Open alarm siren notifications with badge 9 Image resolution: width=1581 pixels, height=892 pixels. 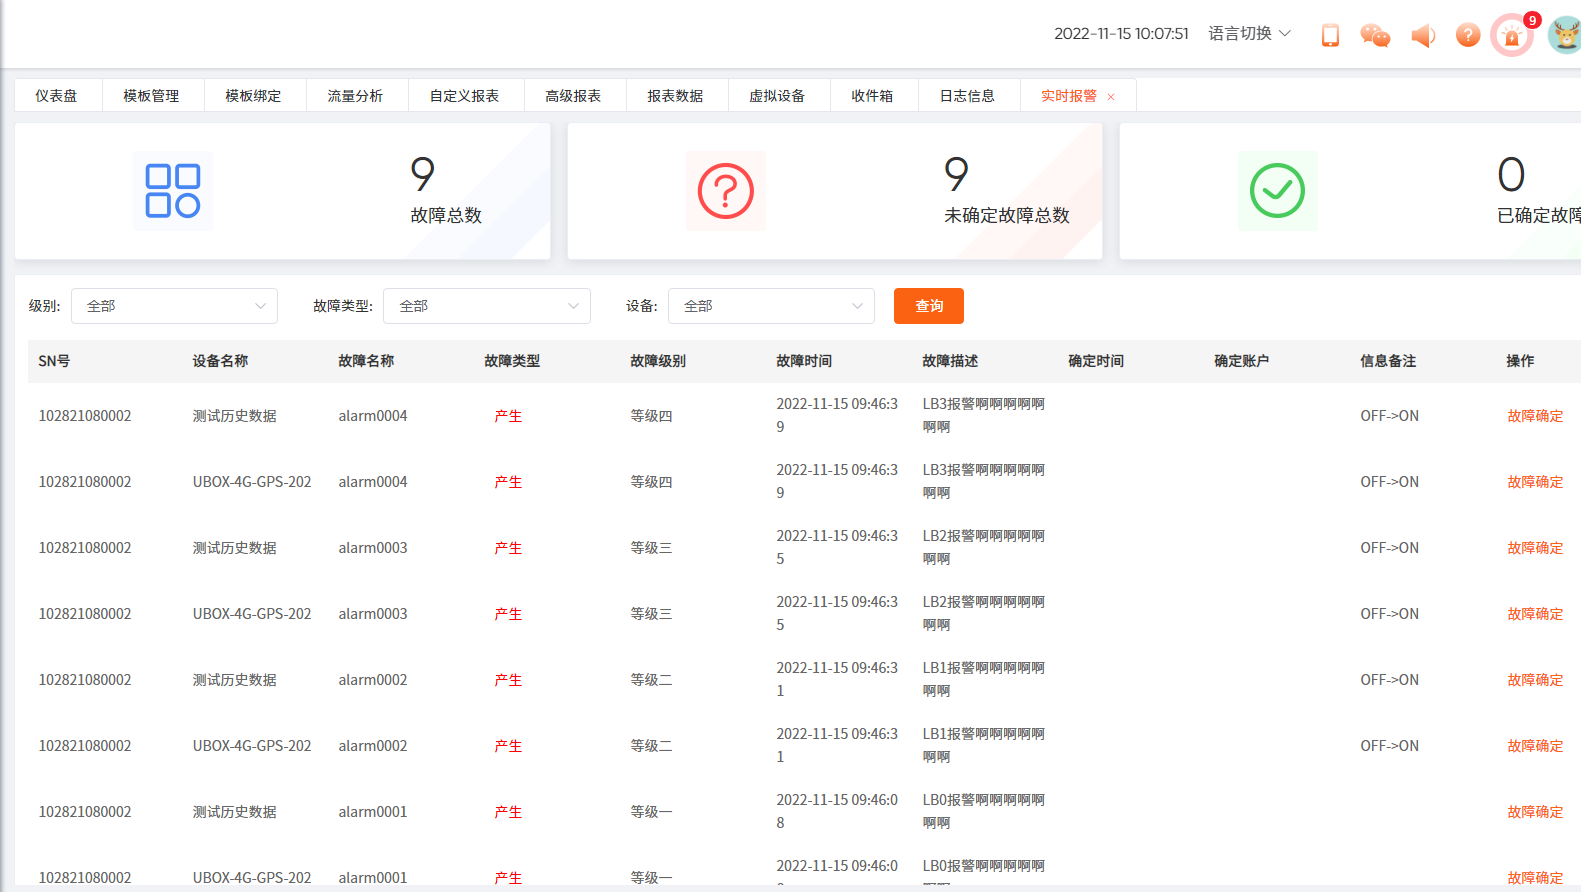[1511, 37]
